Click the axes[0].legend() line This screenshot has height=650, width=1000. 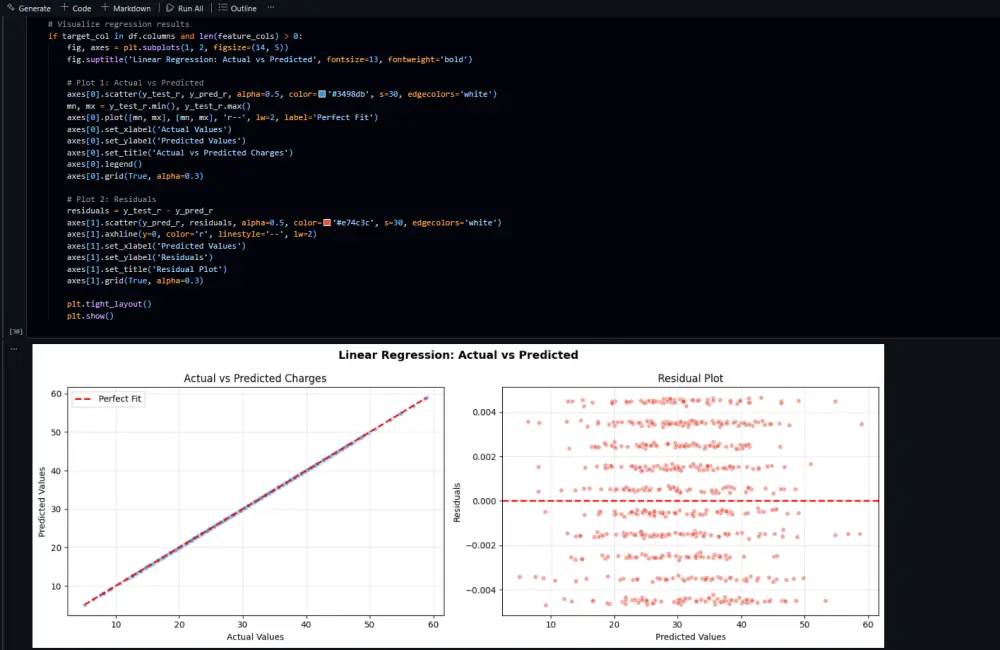tap(105, 164)
